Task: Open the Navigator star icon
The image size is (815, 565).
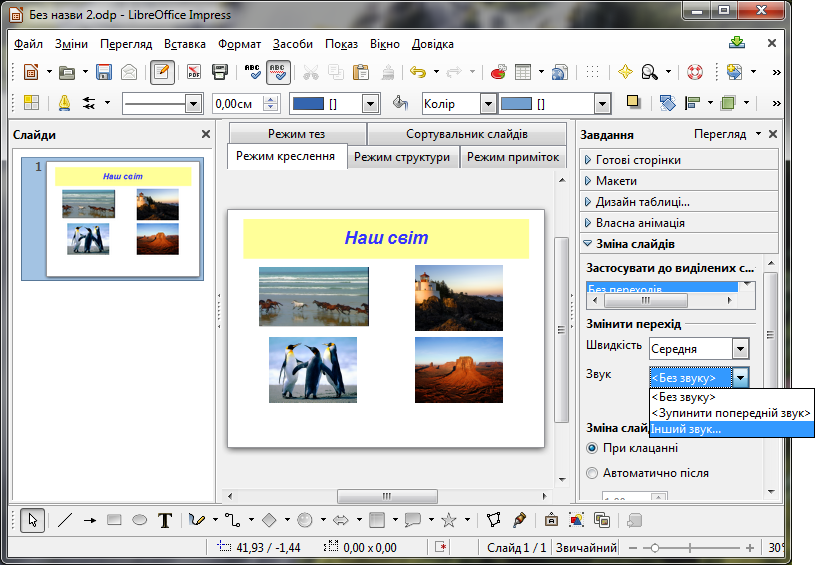Action: pos(625,72)
